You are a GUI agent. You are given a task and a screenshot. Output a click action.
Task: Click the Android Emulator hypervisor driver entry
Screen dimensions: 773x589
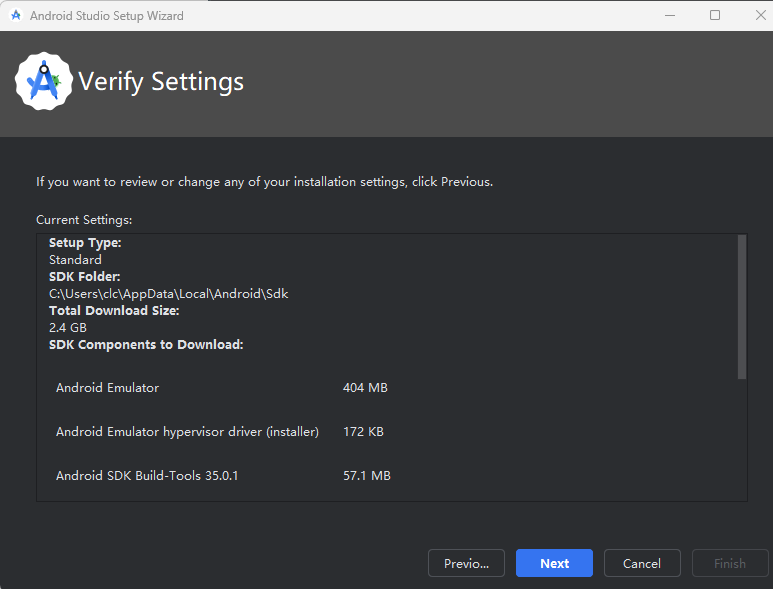pyautogui.click(x=187, y=431)
